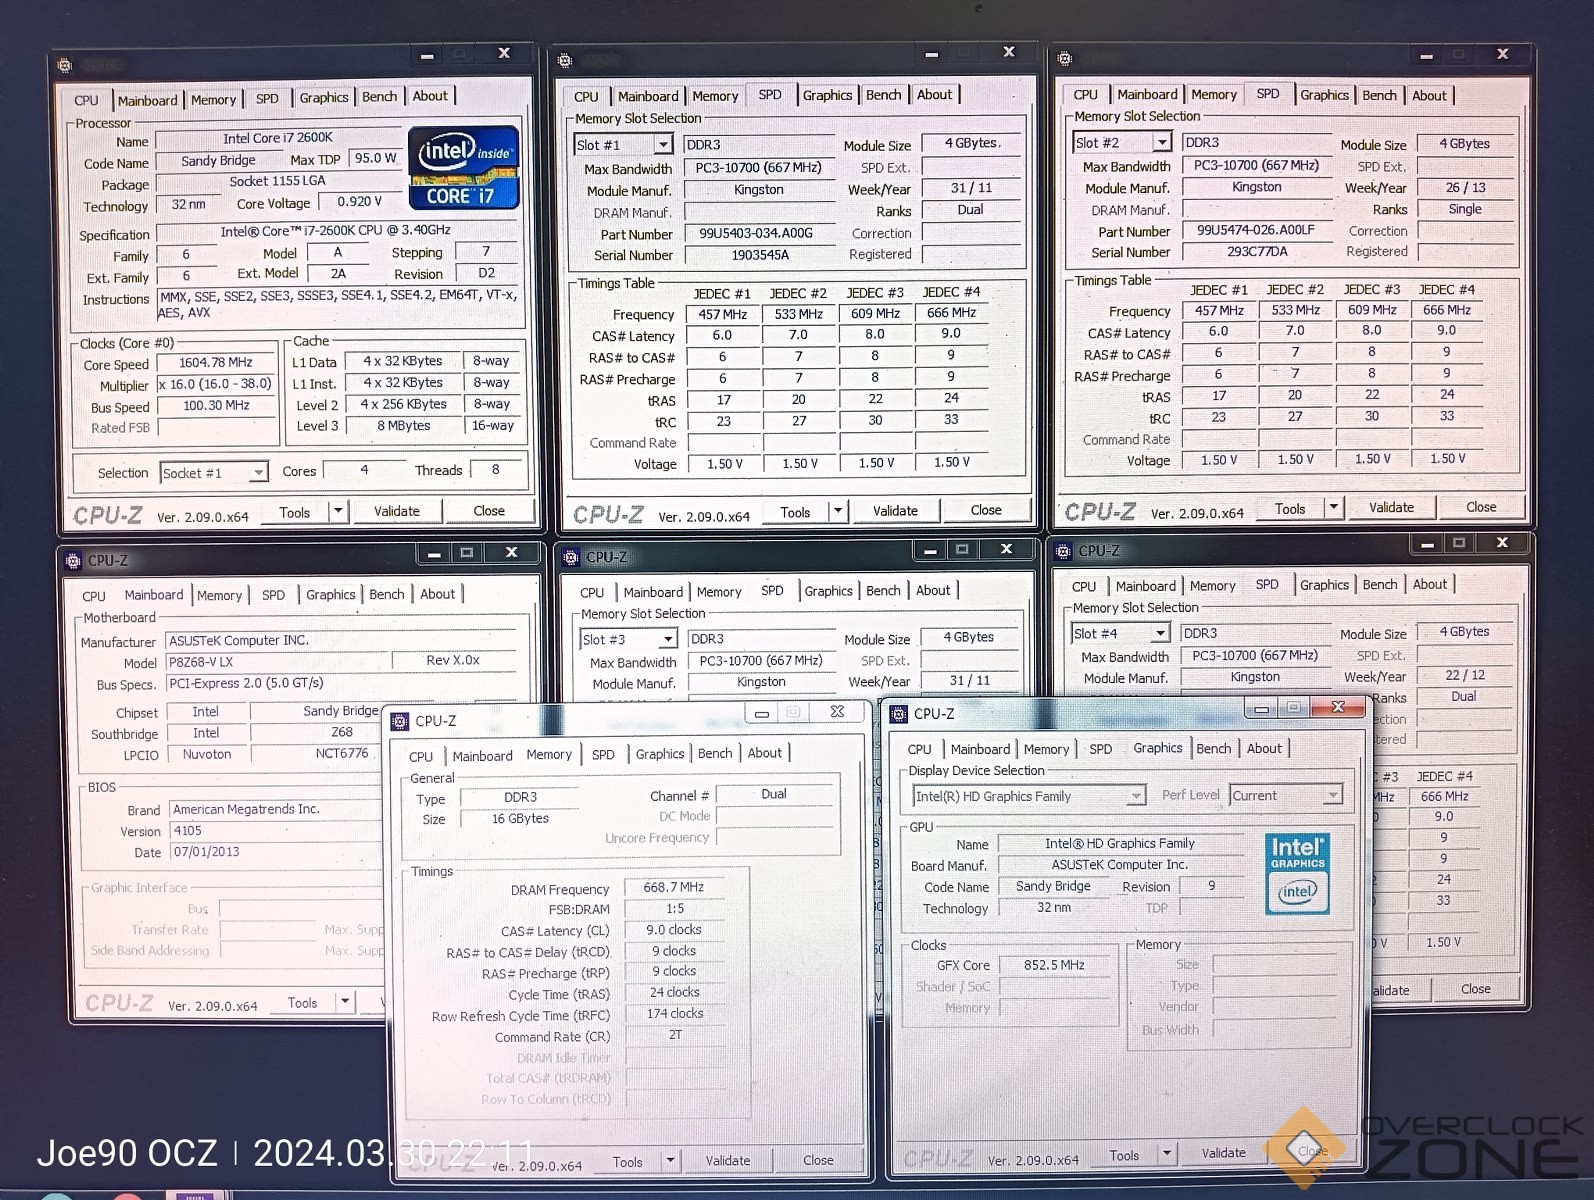Click the memory Size 16 GBytes field
This screenshot has height=1200, width=1594.
click(520, 818)
